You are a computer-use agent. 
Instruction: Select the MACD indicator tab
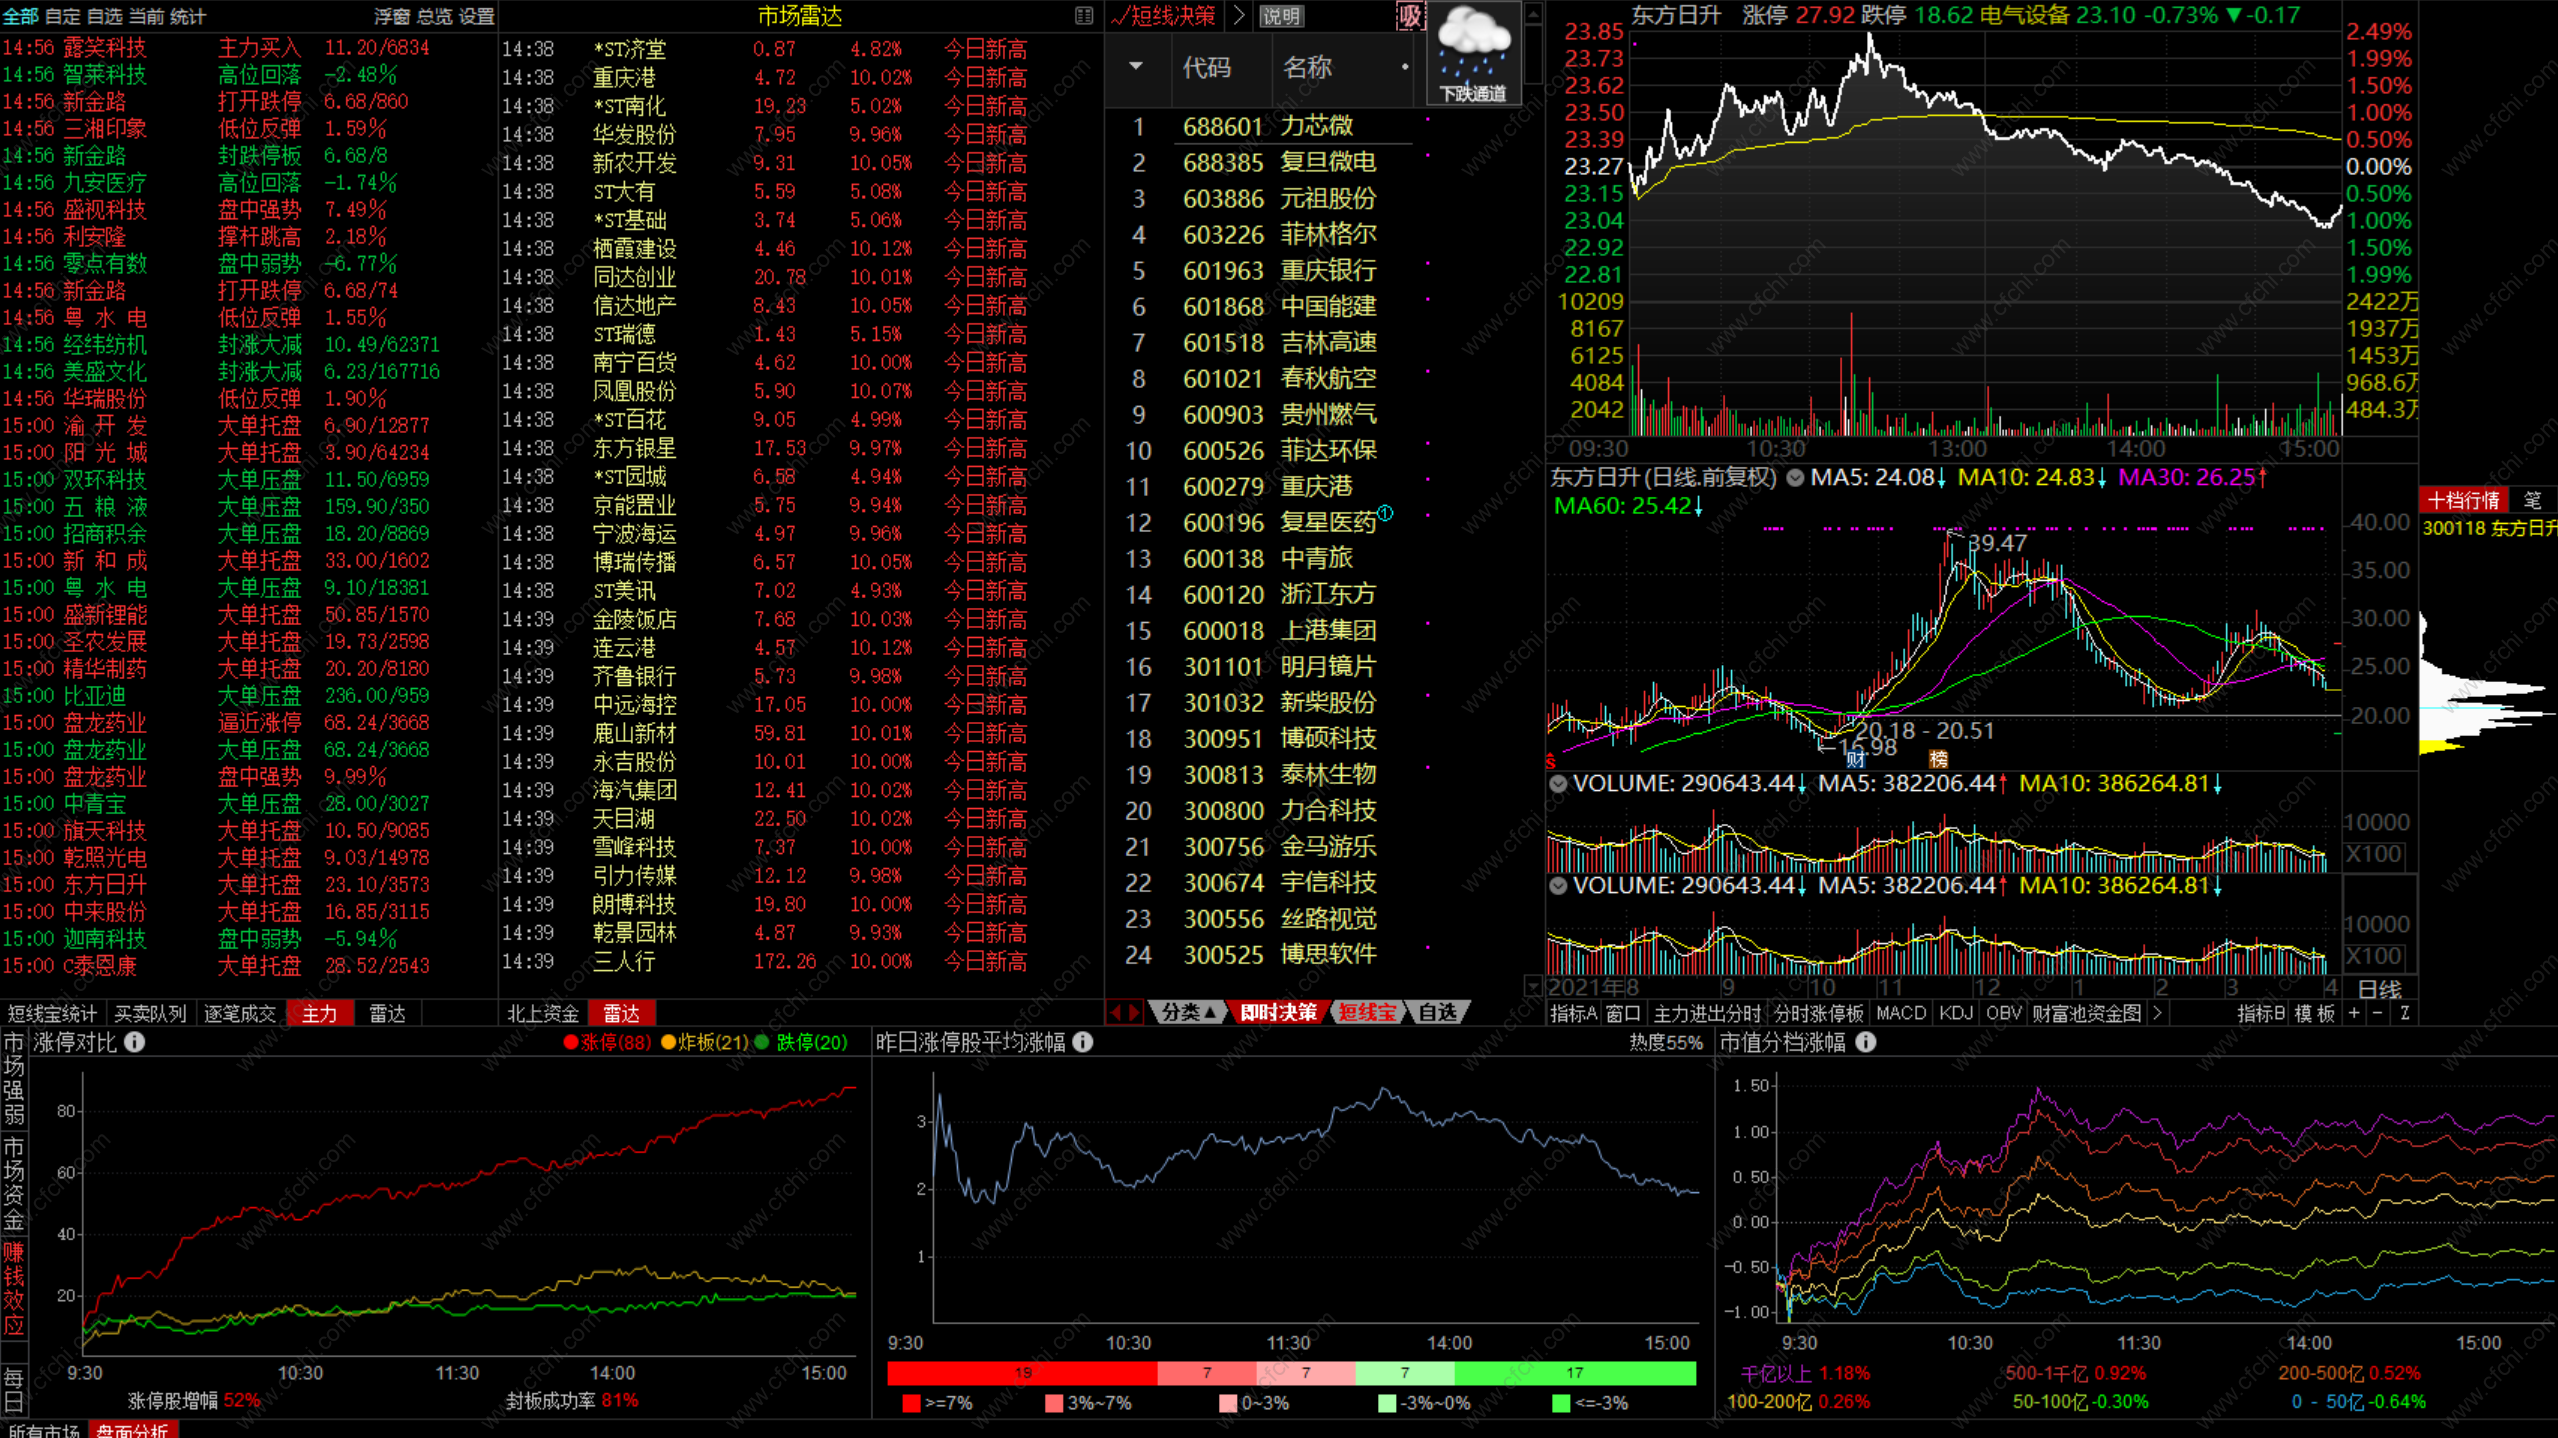click(x=1900, y=1013)
